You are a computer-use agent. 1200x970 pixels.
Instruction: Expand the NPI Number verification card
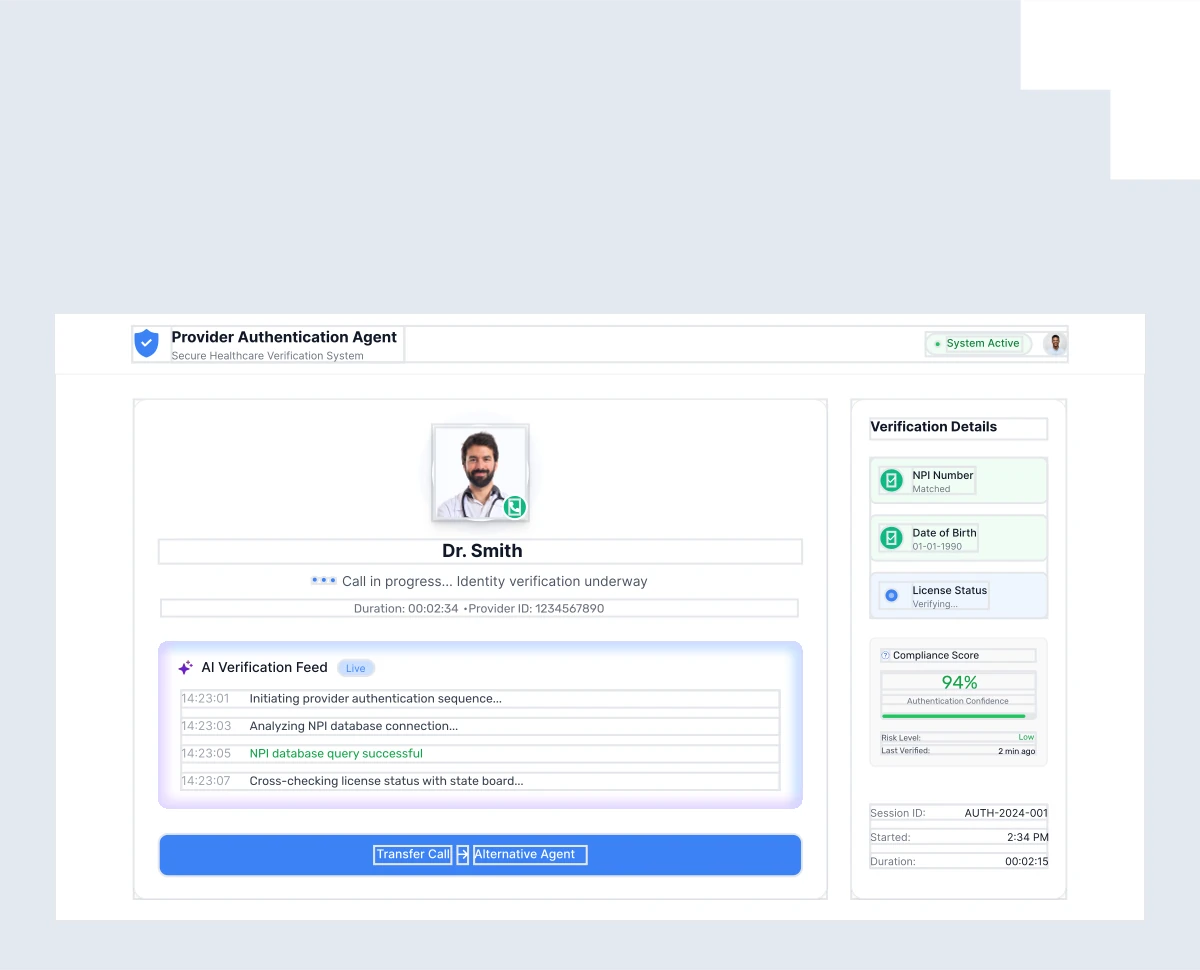point(957,479)
